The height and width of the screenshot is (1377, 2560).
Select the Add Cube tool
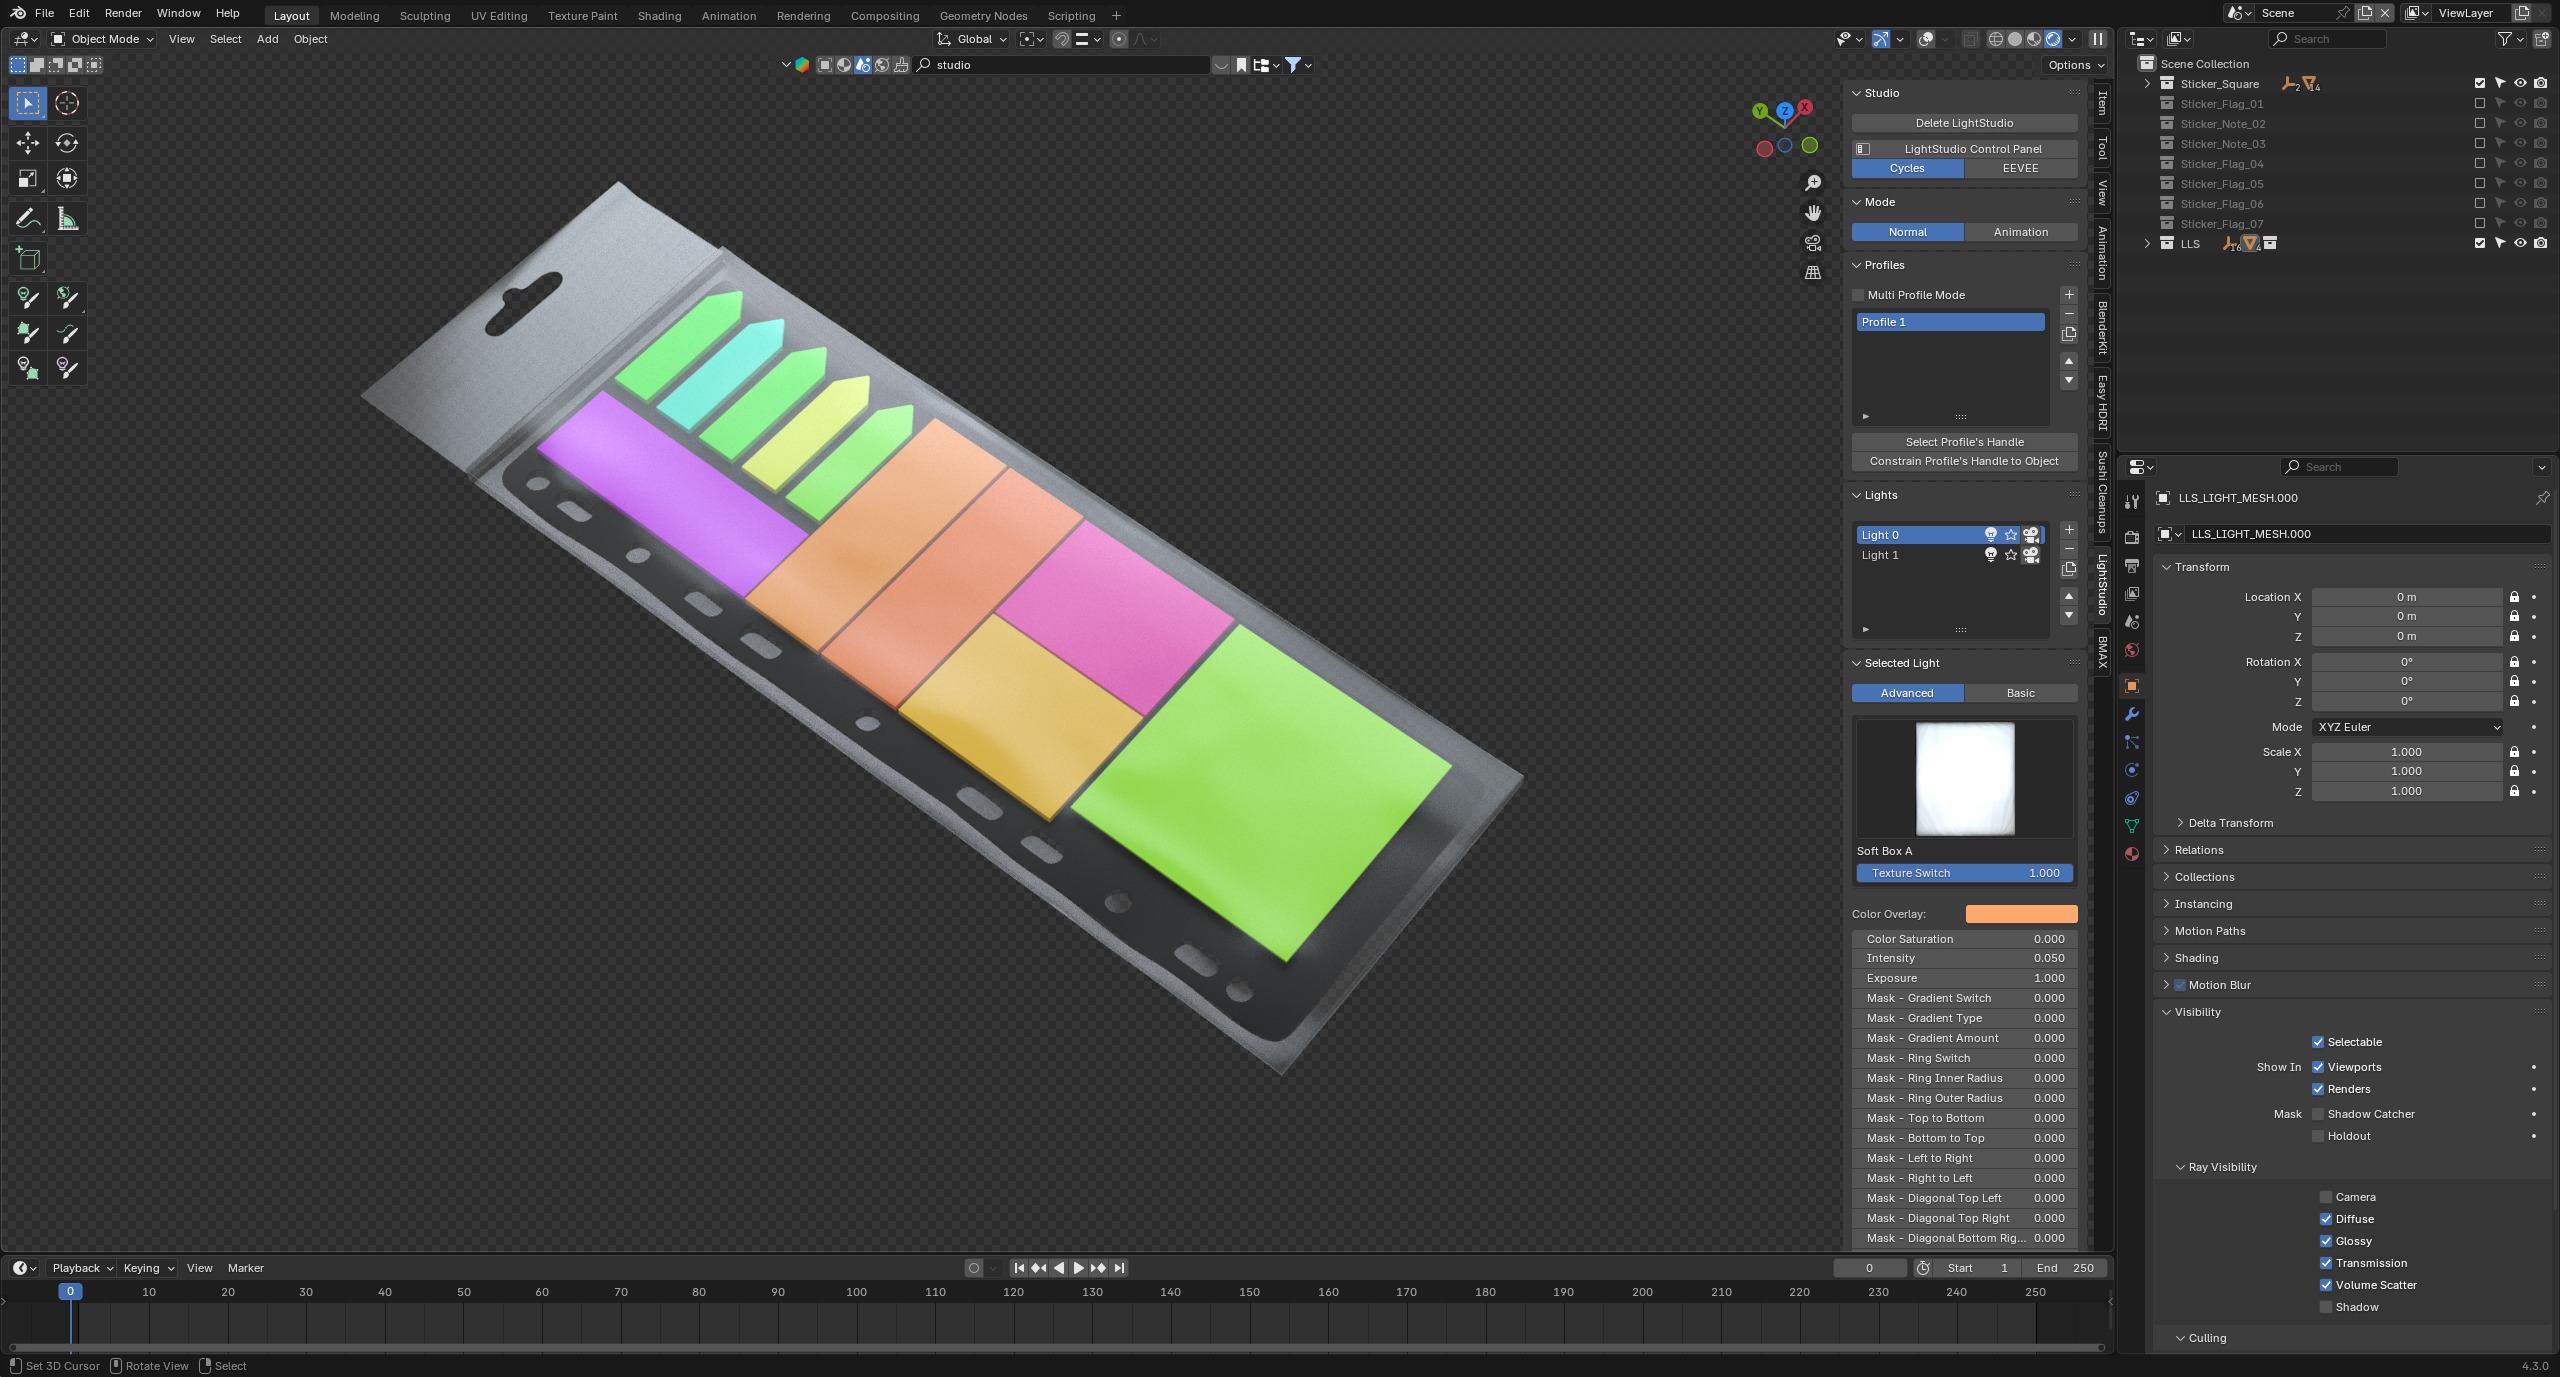click(x=28, y=259)
